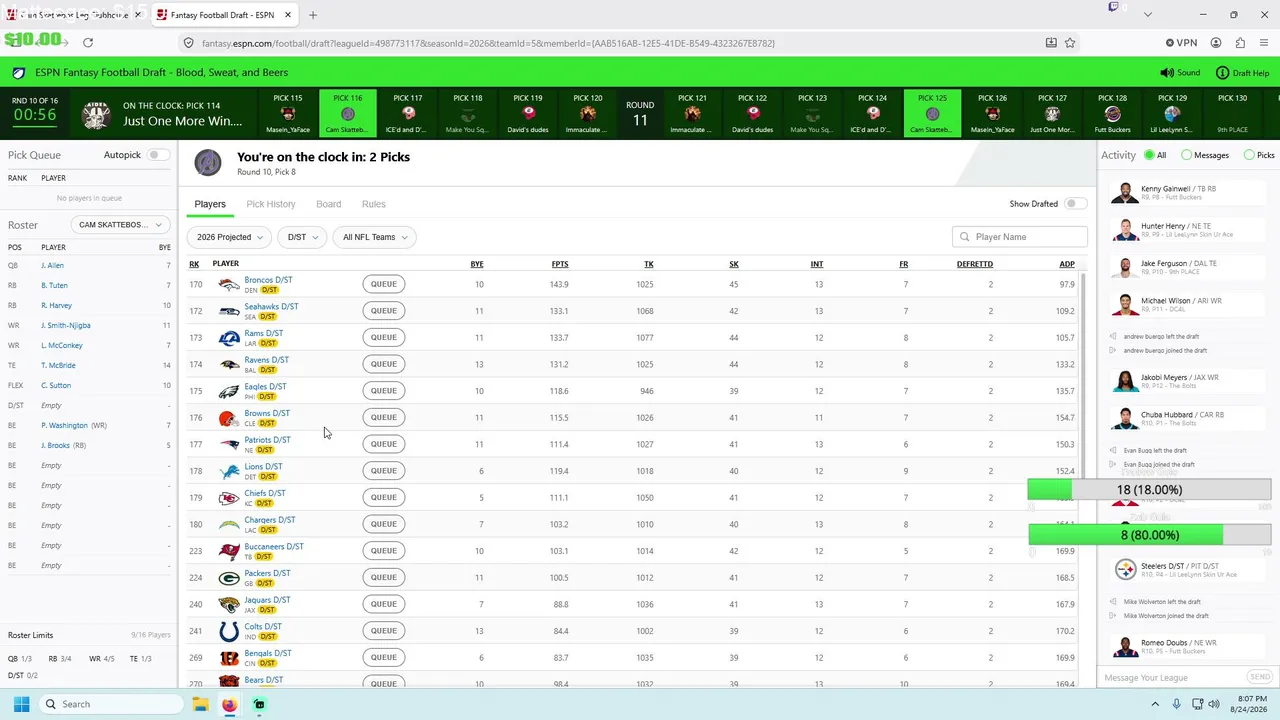1280x720 pixels.
Task: Open the Cam Skattebo roster team dropdown
Action: (x=120, y=225)
